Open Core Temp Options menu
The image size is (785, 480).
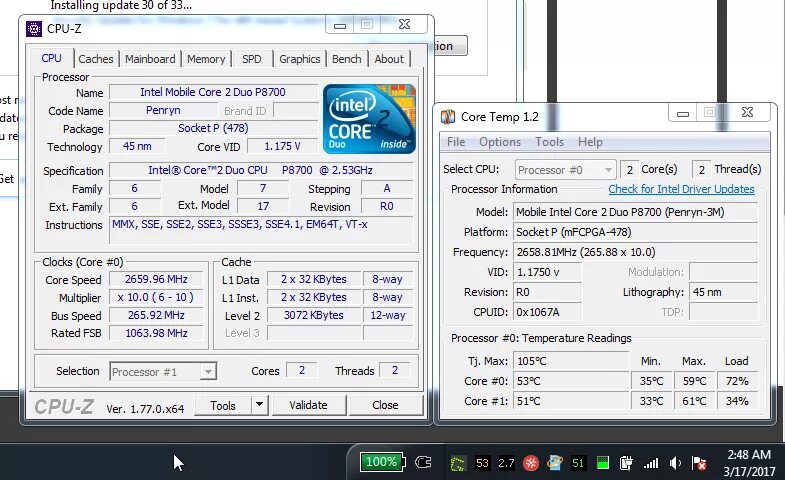[x=500, y=142]
